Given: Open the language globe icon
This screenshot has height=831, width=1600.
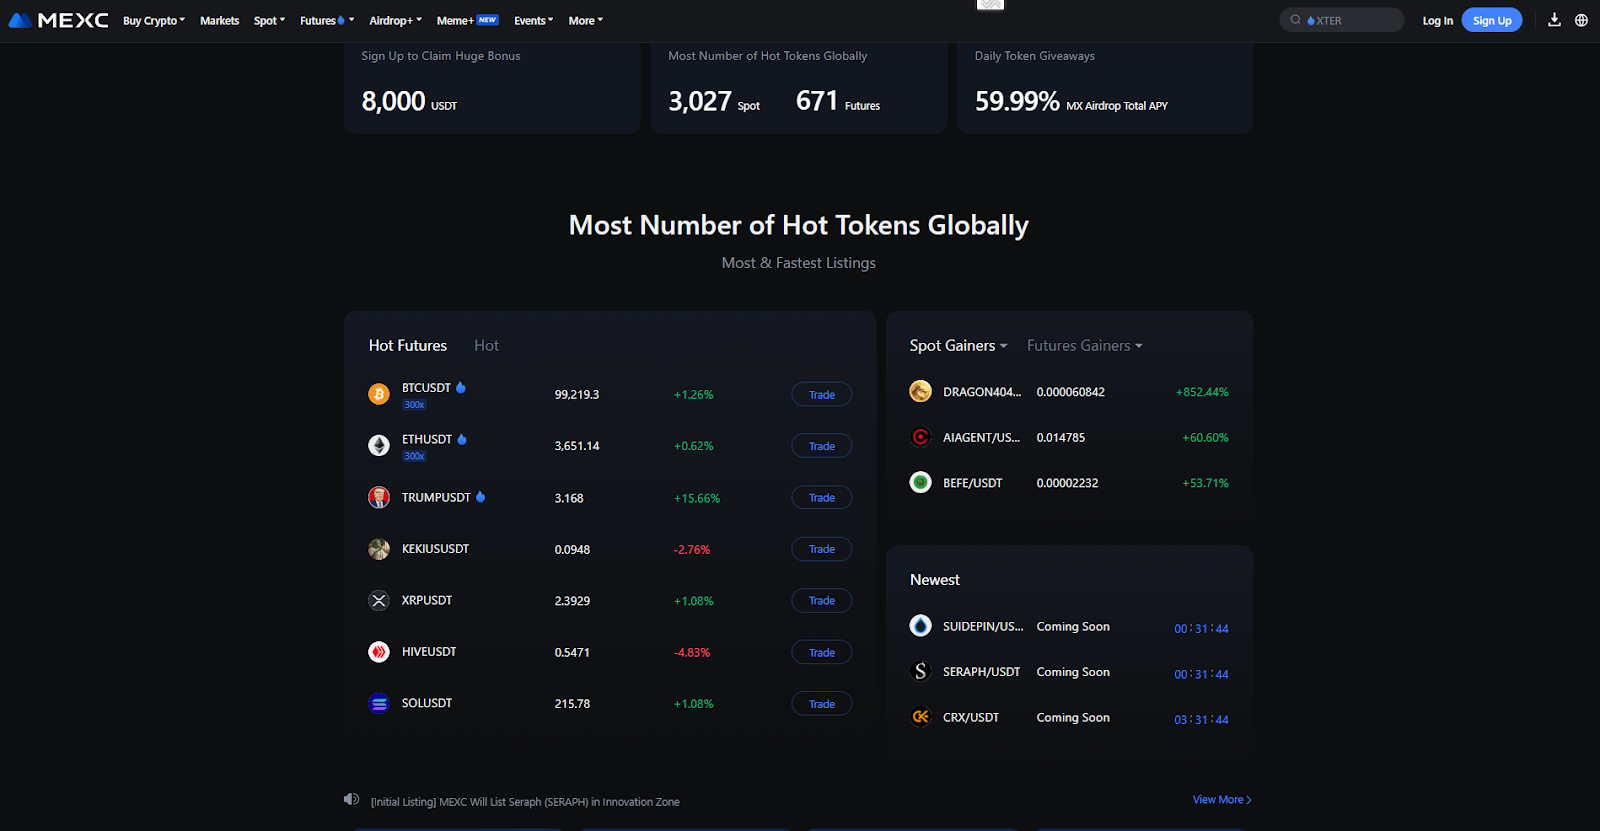Looking at the screenshot, I should 1581,20.
